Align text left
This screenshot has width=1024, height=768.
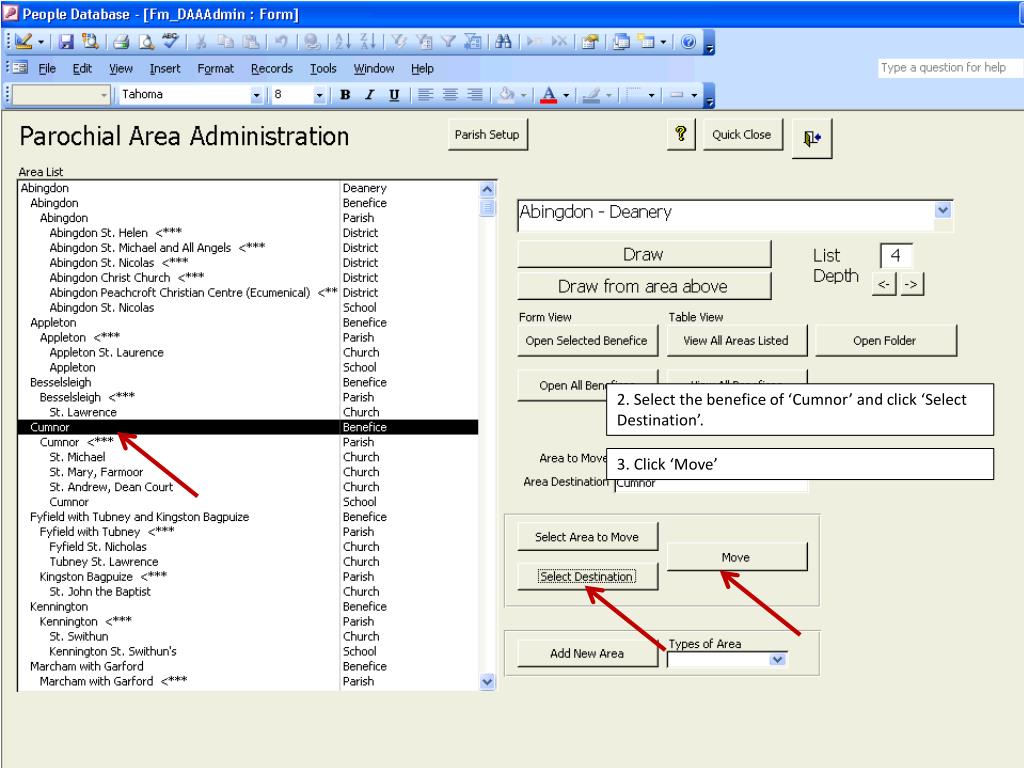[x=425, y=95]
